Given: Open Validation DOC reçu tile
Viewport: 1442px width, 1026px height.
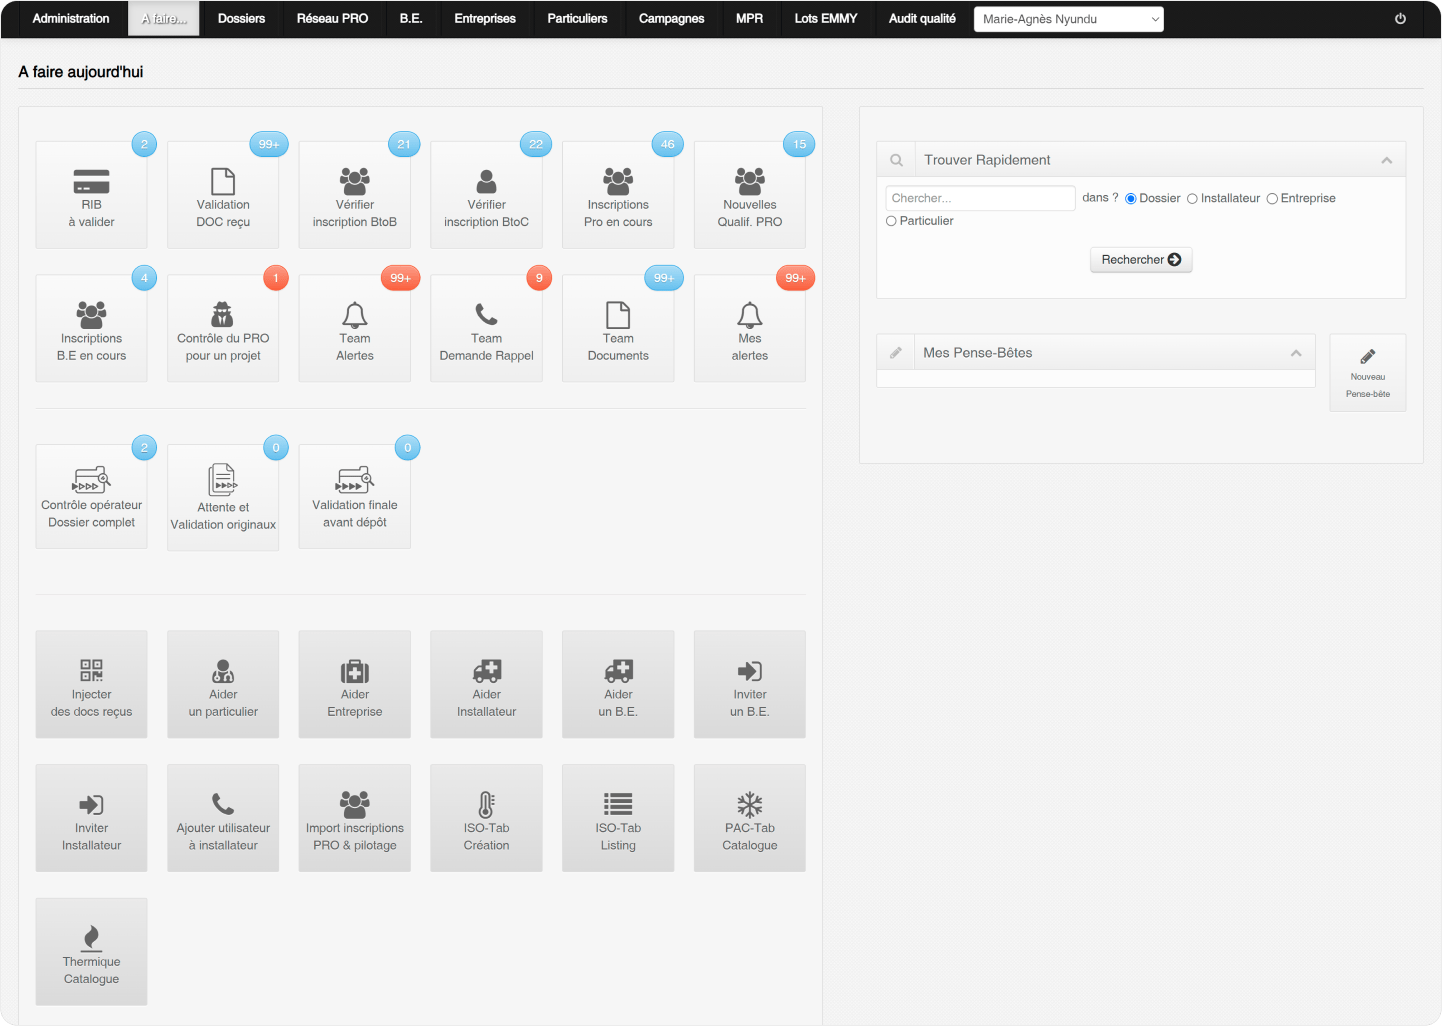Looking at the screenshot, I should coord(223,195).
